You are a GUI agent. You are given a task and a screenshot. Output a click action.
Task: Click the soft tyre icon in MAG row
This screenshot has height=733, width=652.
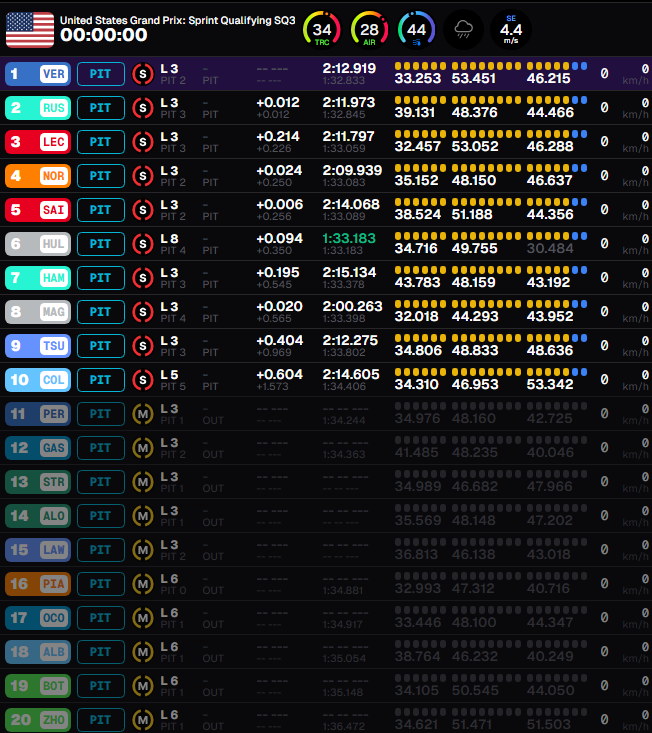[143, 312]
